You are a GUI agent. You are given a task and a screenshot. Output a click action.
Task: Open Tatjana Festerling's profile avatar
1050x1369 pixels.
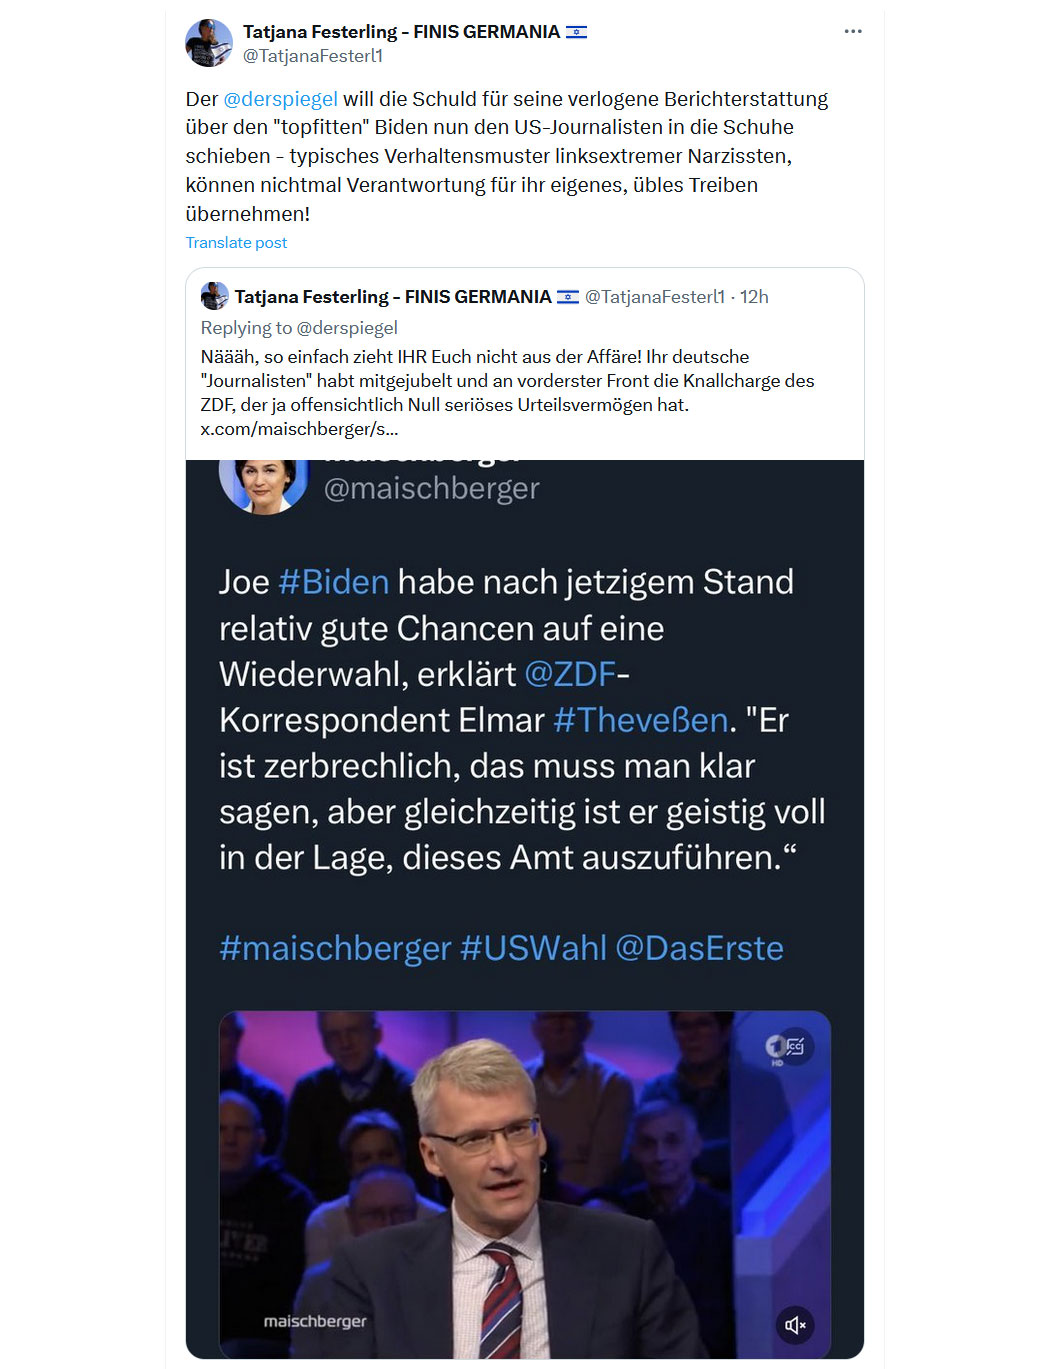tap(209, 43)
